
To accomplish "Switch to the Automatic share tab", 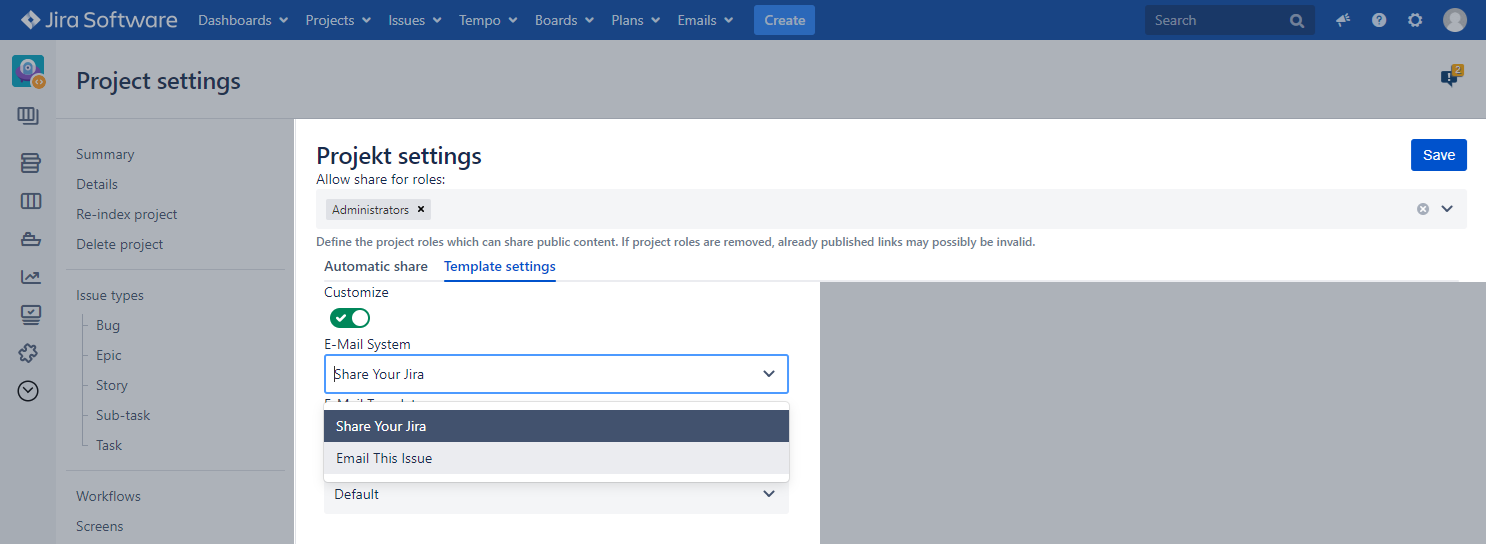I will click(x=375, y=267).
